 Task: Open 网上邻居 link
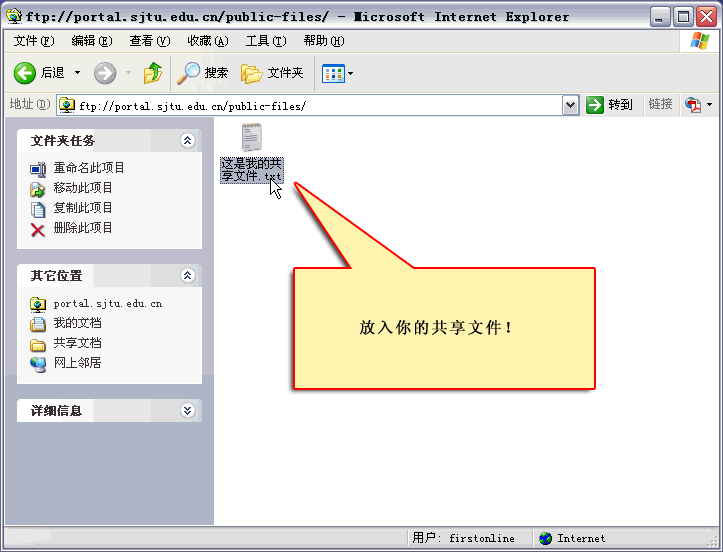pyautogui.click(x=77, y=362)
